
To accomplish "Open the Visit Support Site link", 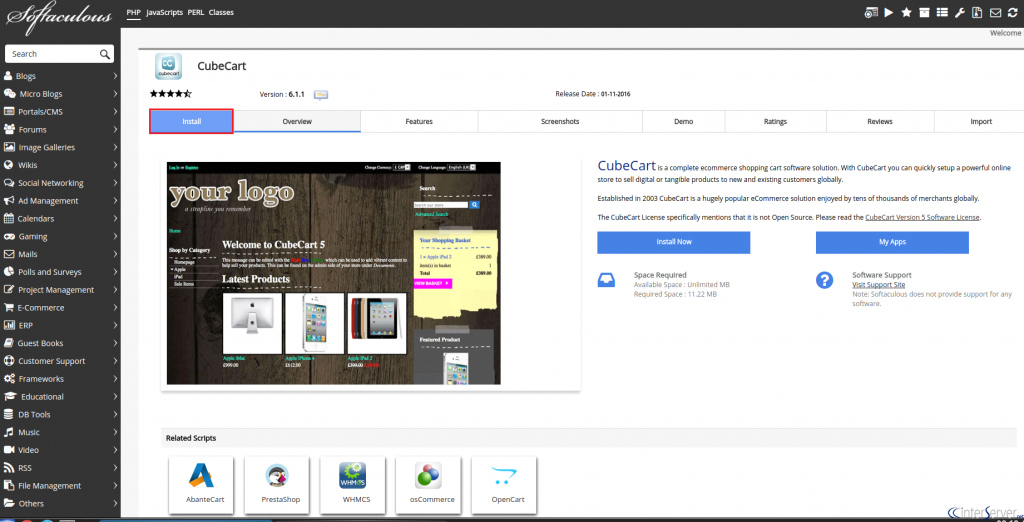I will (878, 285).
